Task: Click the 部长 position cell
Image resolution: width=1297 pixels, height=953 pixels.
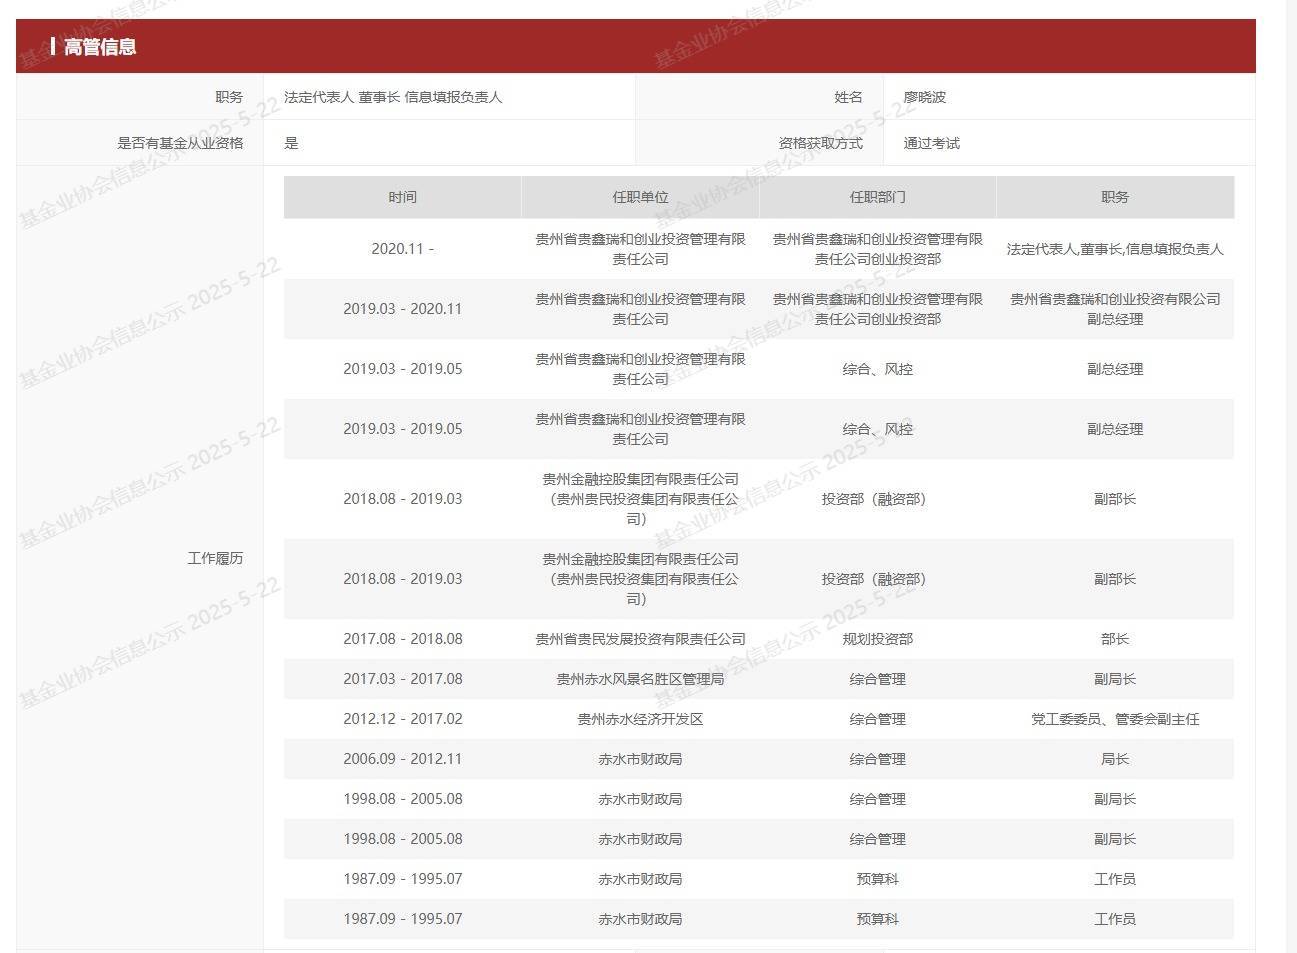Action: click(1115, 639)
